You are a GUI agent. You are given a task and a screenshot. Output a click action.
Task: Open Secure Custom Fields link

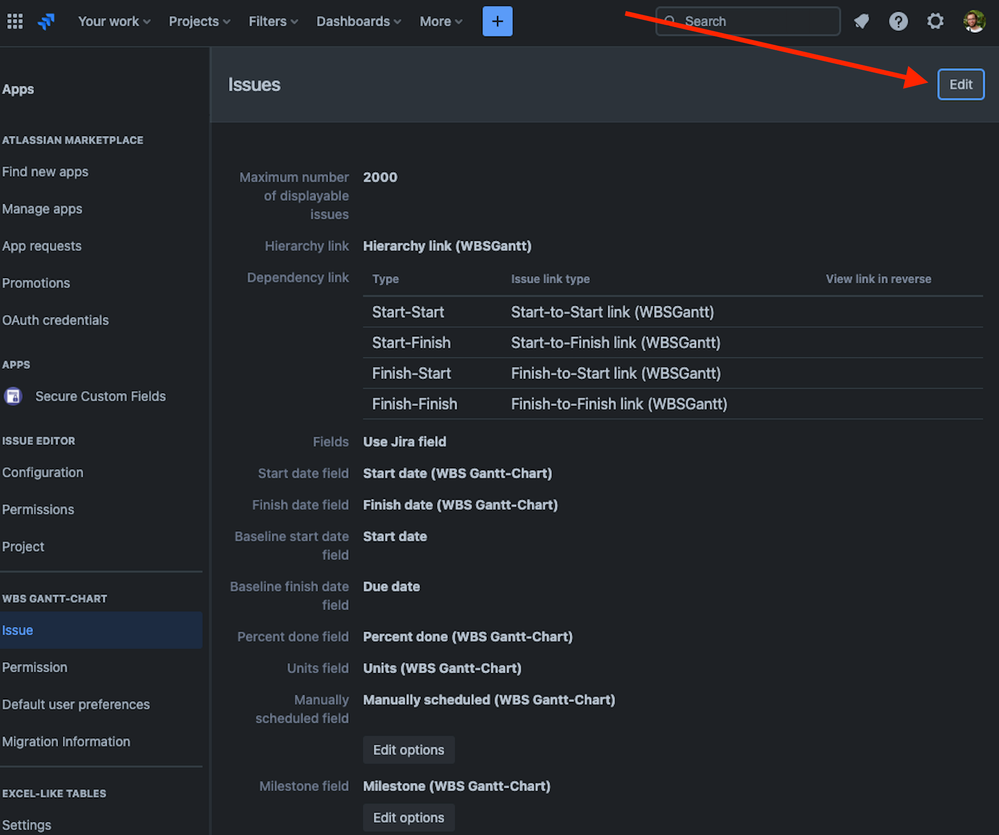click(101, 396)
